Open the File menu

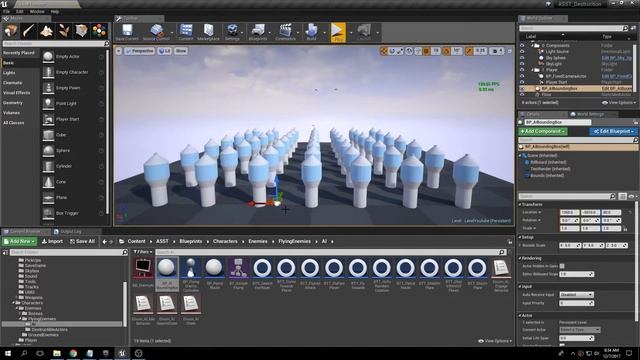point(7,12)
